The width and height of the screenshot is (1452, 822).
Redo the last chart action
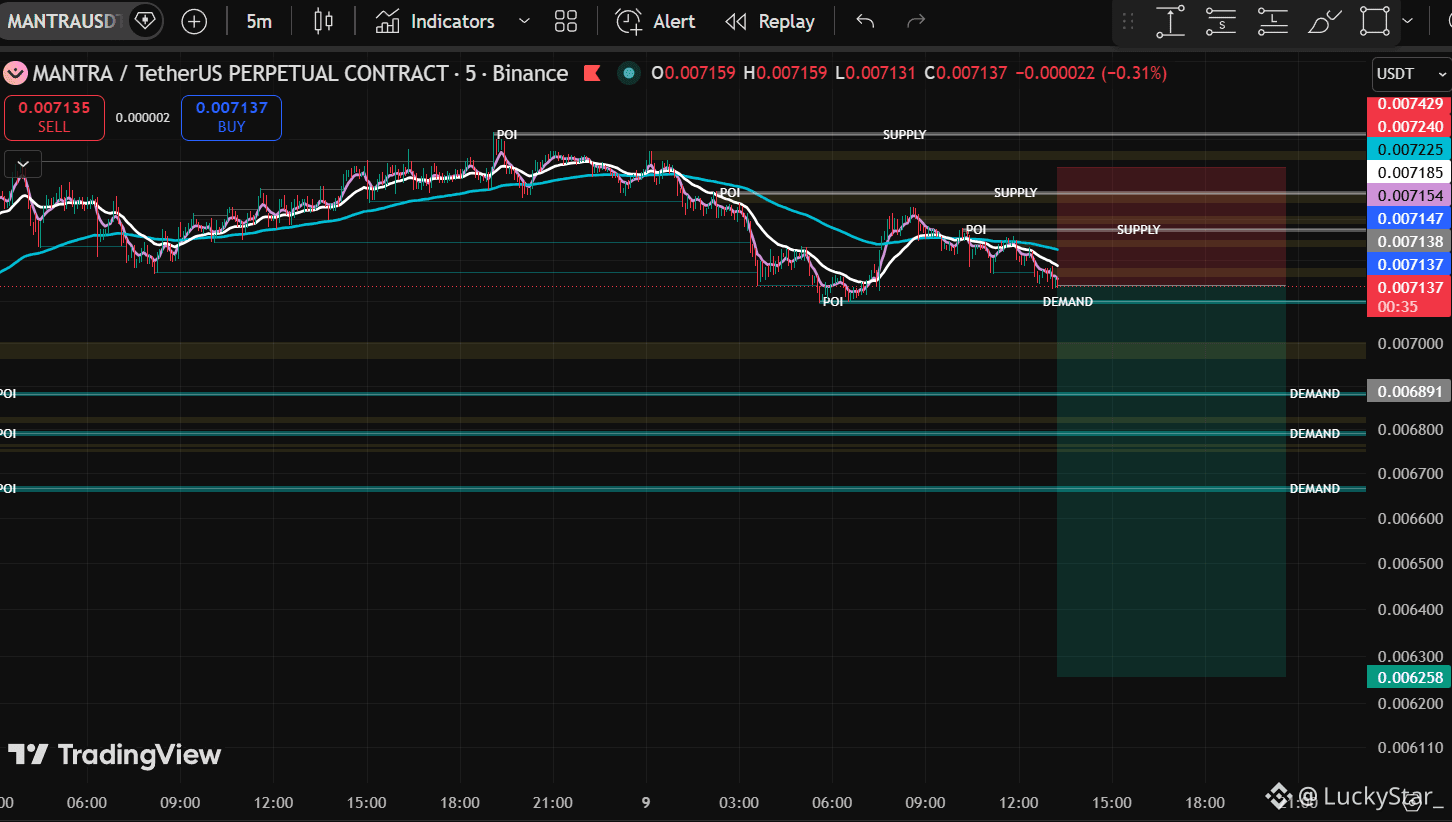tap(915, 21)
